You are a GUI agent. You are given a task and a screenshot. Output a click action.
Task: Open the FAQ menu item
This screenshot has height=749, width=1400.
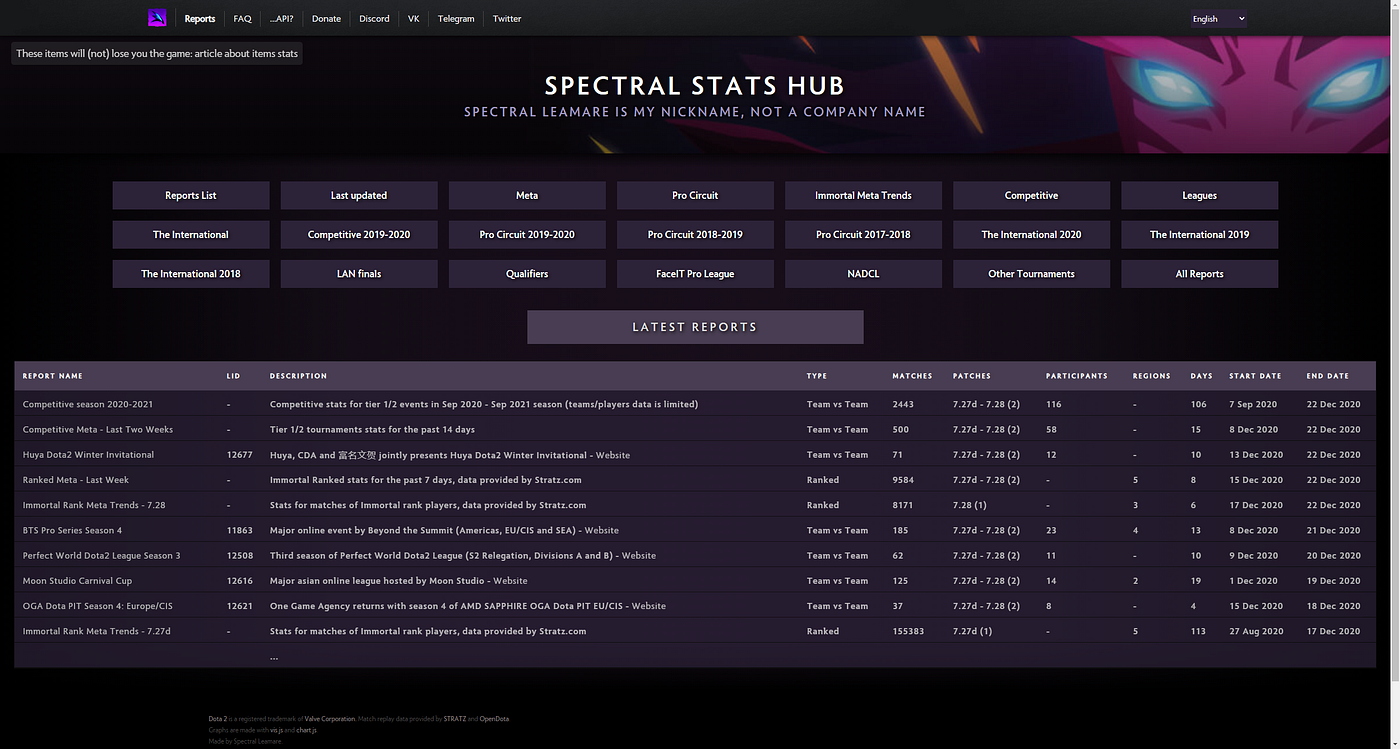coord(242,19)
